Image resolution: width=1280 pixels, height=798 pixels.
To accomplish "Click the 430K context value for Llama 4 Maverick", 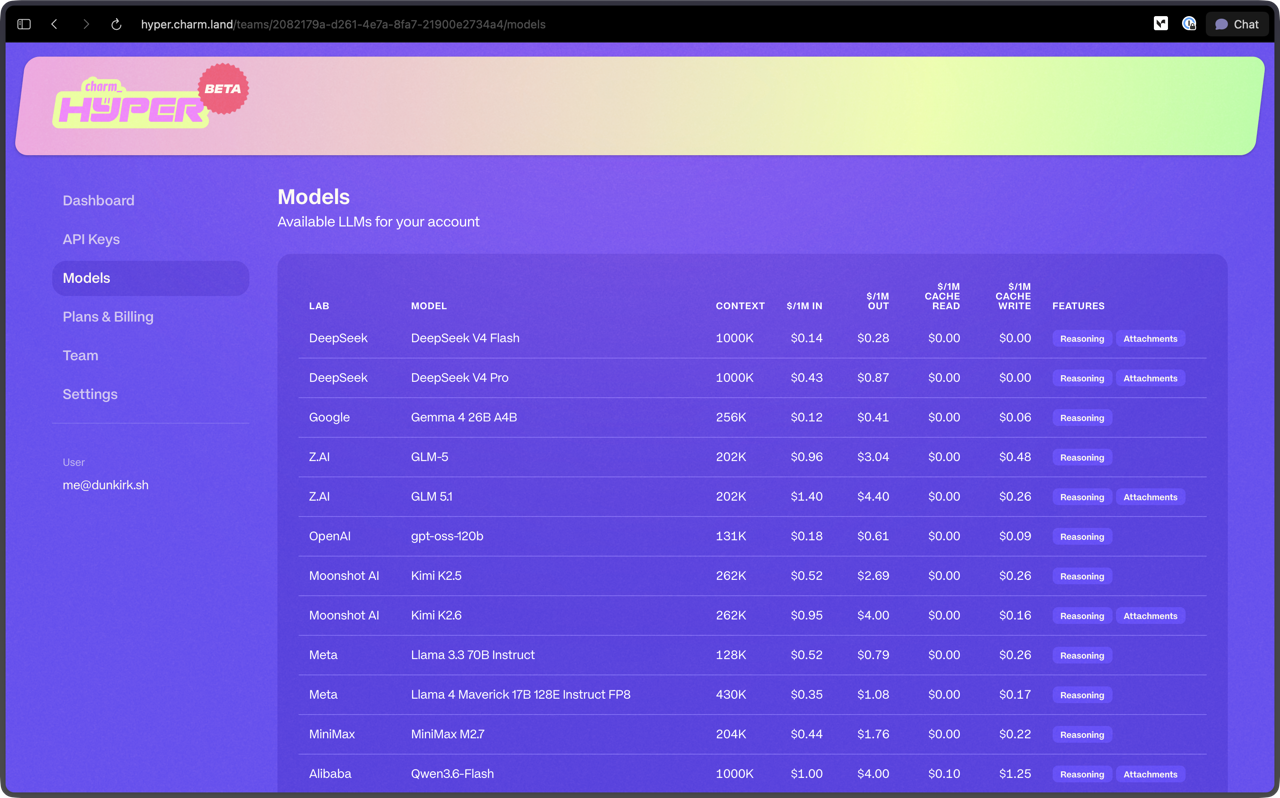I will pyautogui.click(x=731, y=695).
